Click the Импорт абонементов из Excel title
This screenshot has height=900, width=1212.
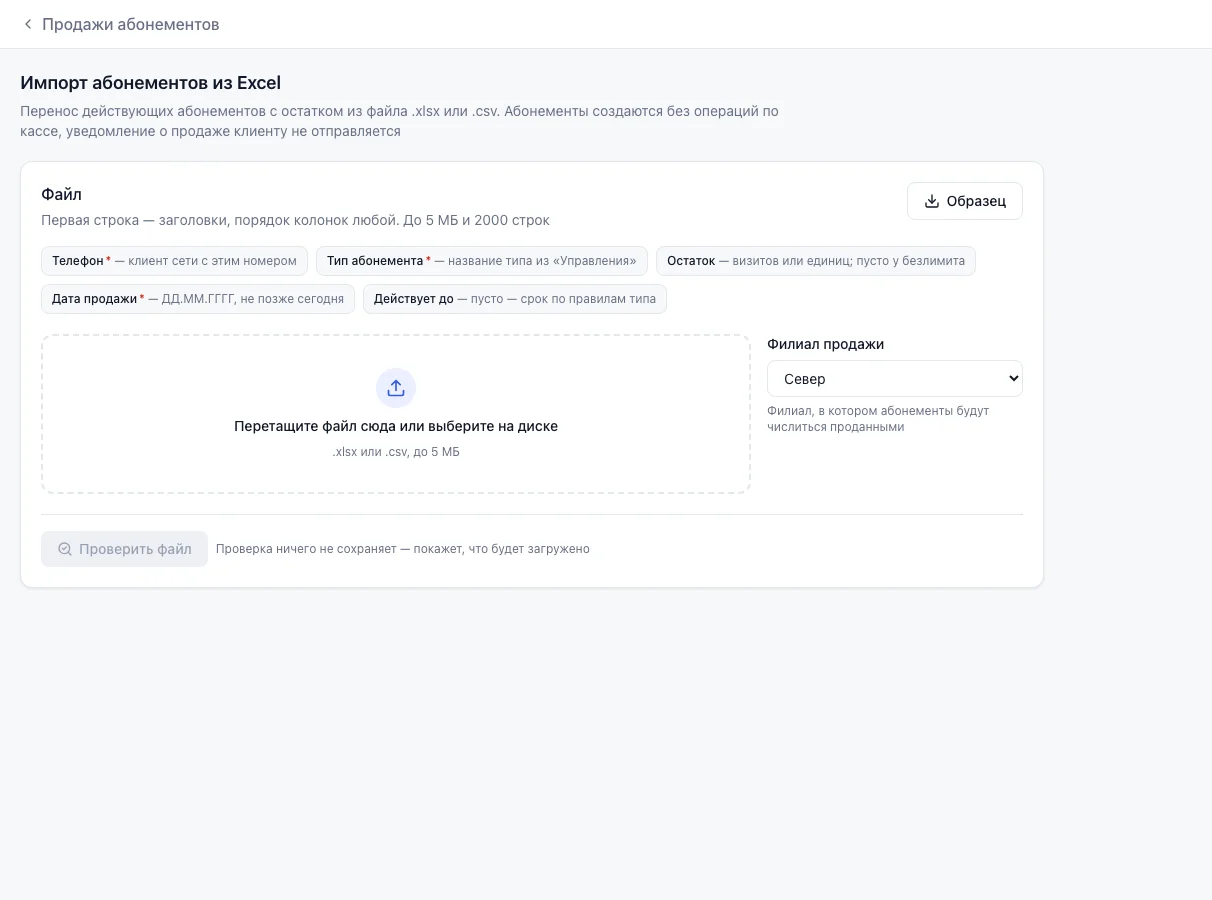(x=151, y=83)
